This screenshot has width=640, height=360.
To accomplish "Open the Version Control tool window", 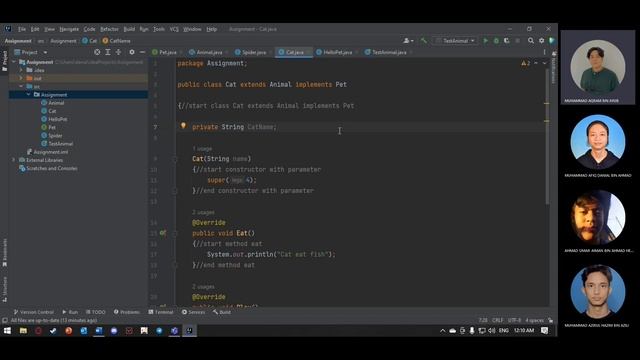I will click(33, 312).
